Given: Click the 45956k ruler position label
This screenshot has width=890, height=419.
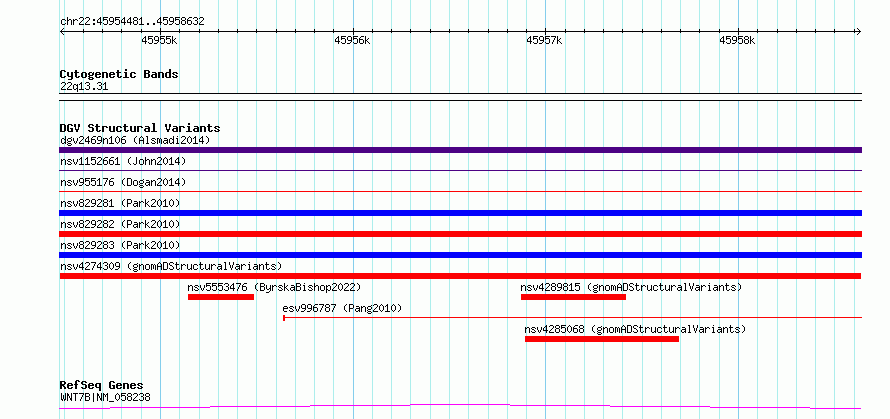Looking at the screenshot, I should (352, 40).
